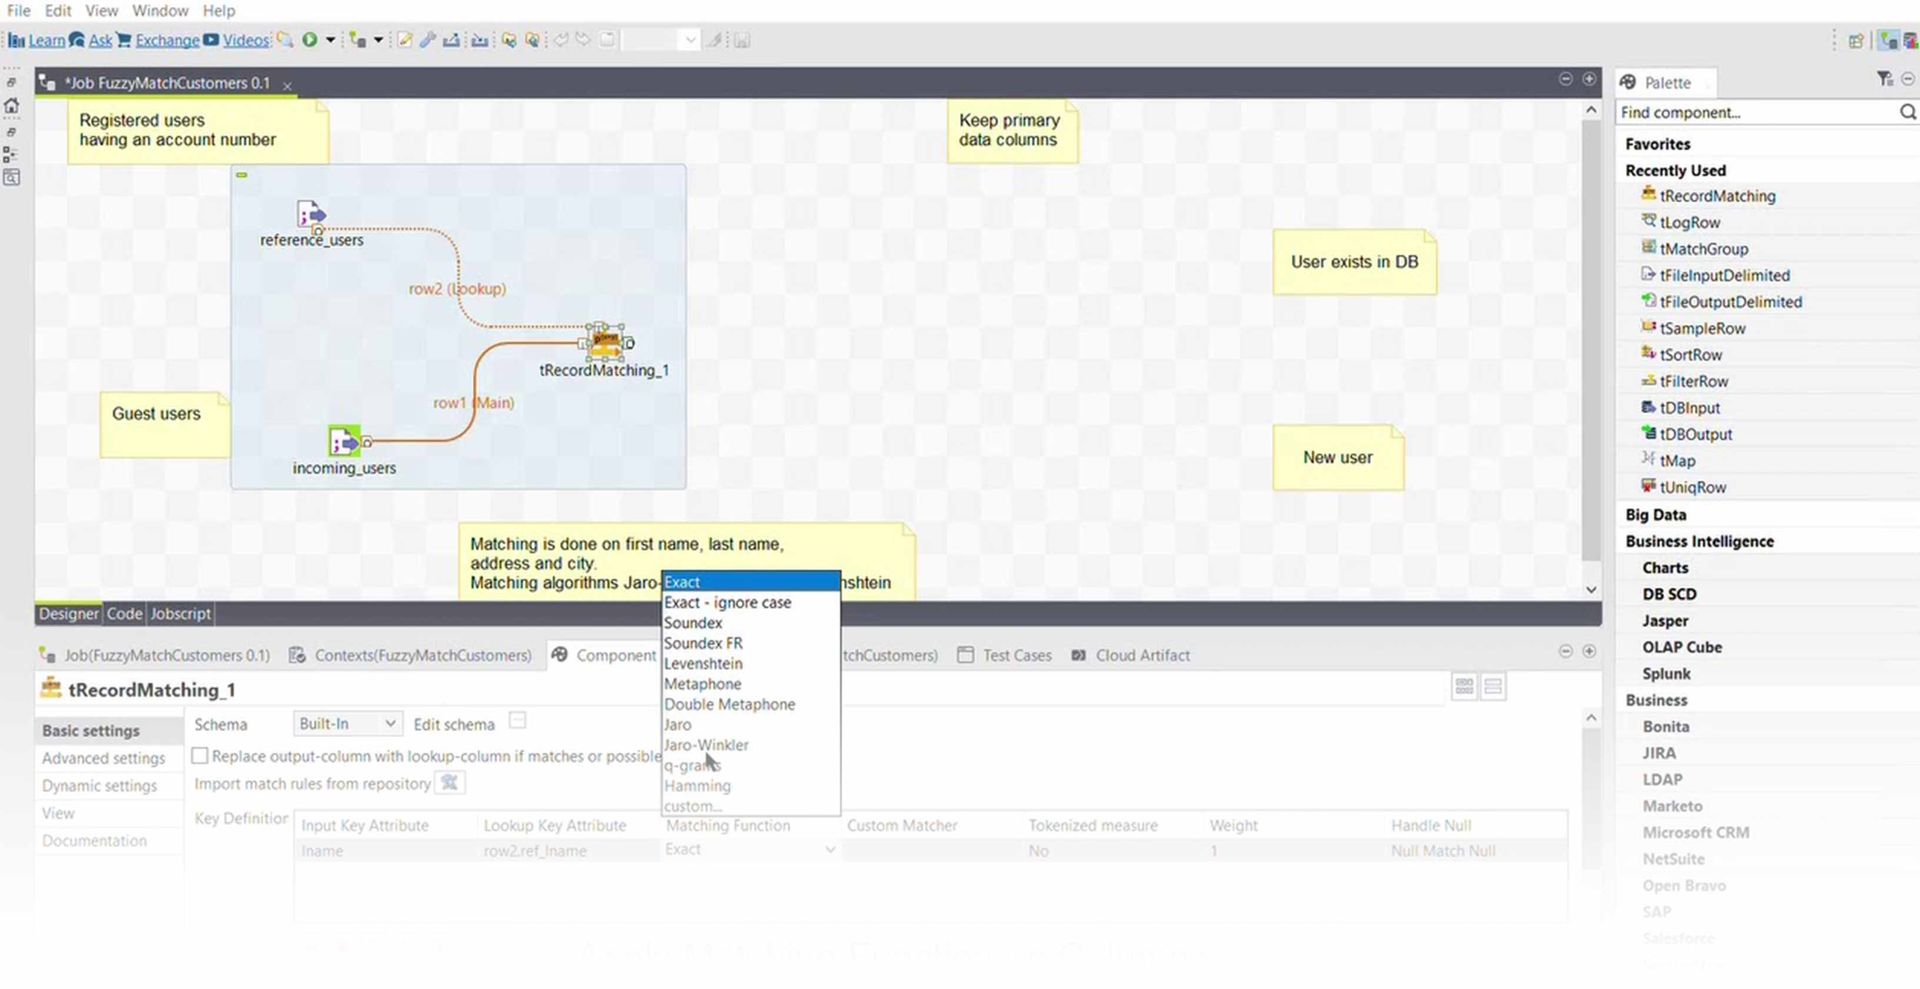Image resolution: width=1920 pixels, height=989 pixels.
Task: Add tMap from the Recently Used palette
Action: click(1677, 461)
